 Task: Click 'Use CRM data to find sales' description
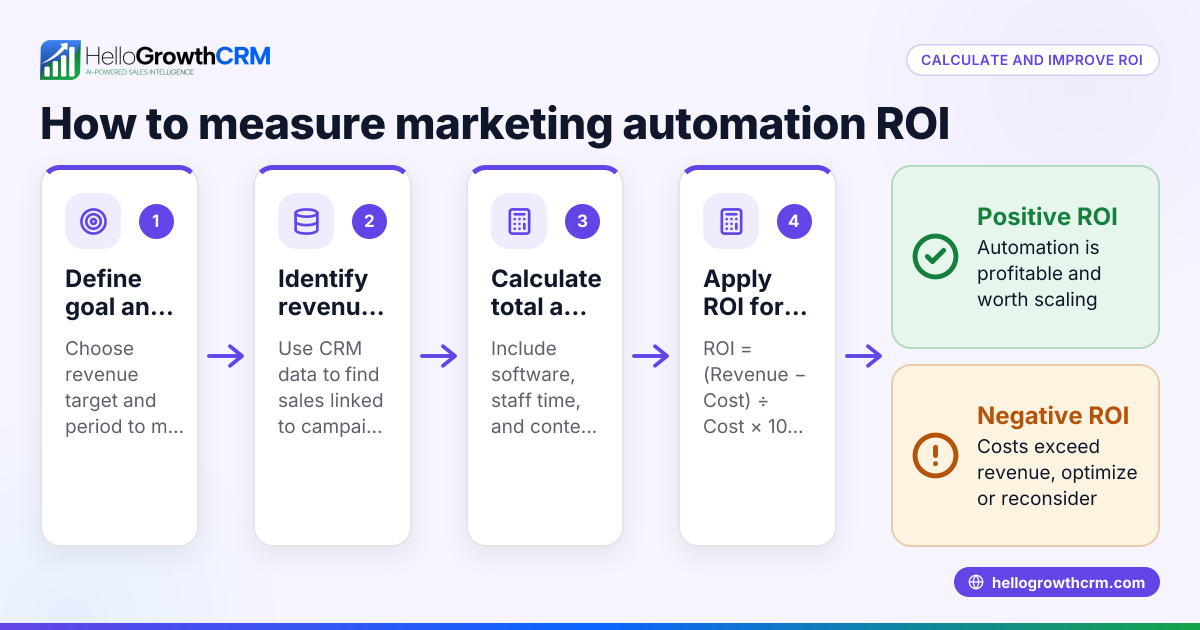point(331,387)
